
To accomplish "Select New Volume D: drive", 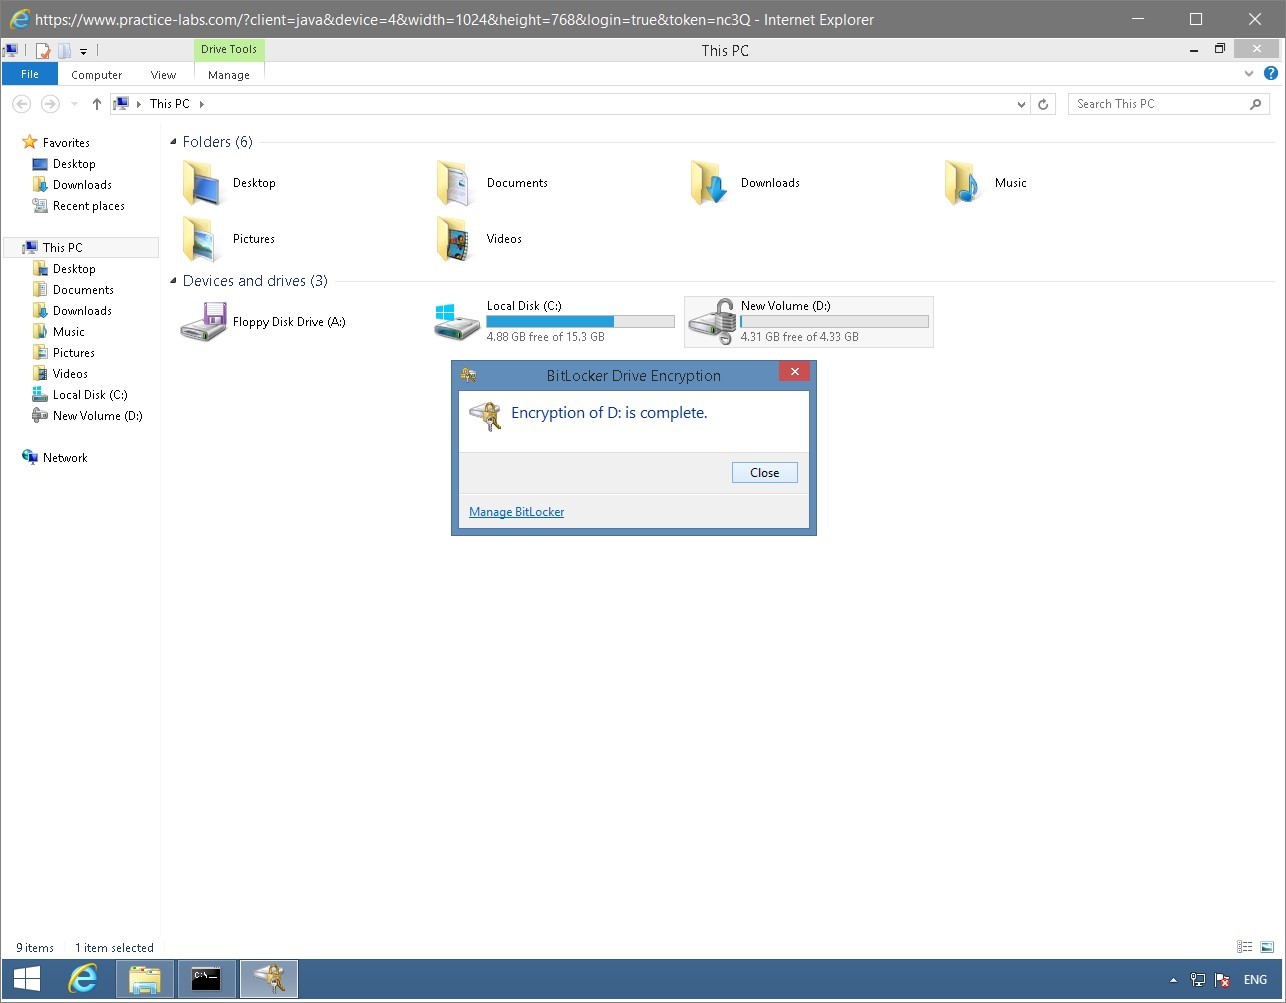I will 808,321.
